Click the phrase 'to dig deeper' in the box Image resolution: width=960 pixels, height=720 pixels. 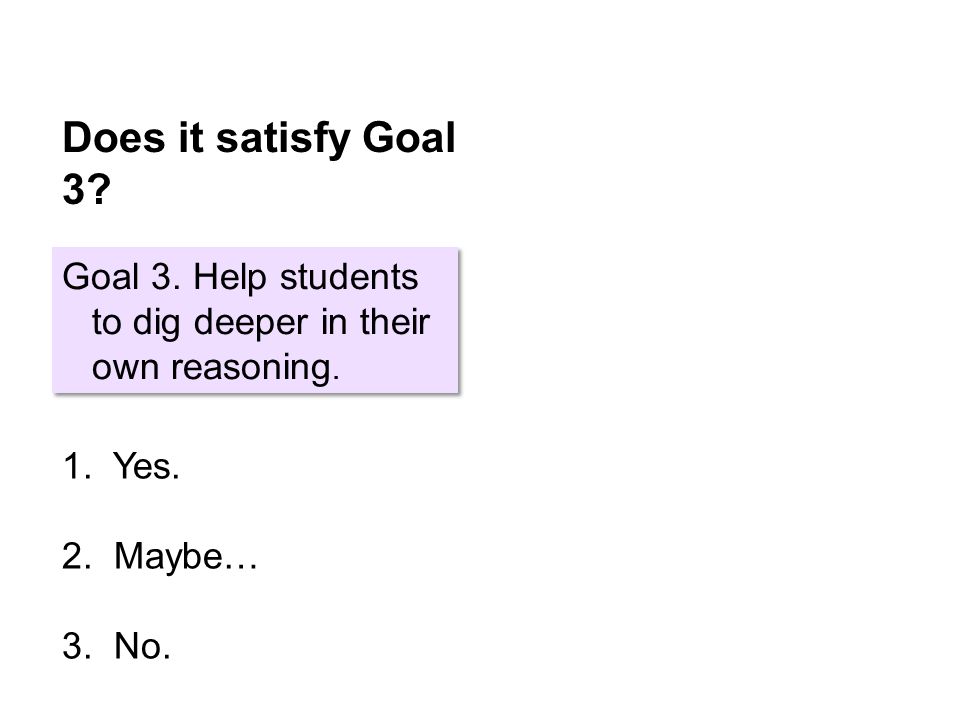[x=200, y=323]
